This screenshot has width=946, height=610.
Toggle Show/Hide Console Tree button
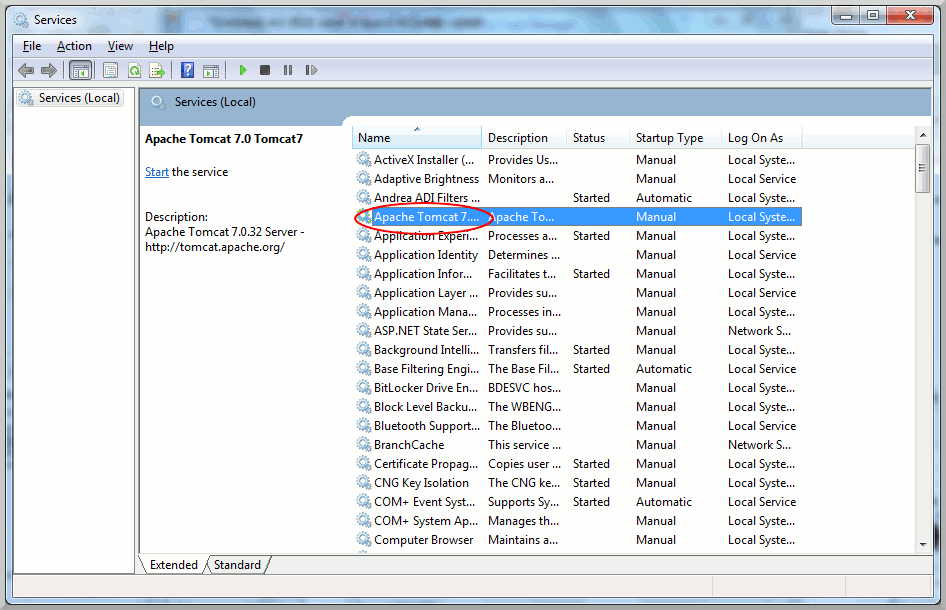80,70
